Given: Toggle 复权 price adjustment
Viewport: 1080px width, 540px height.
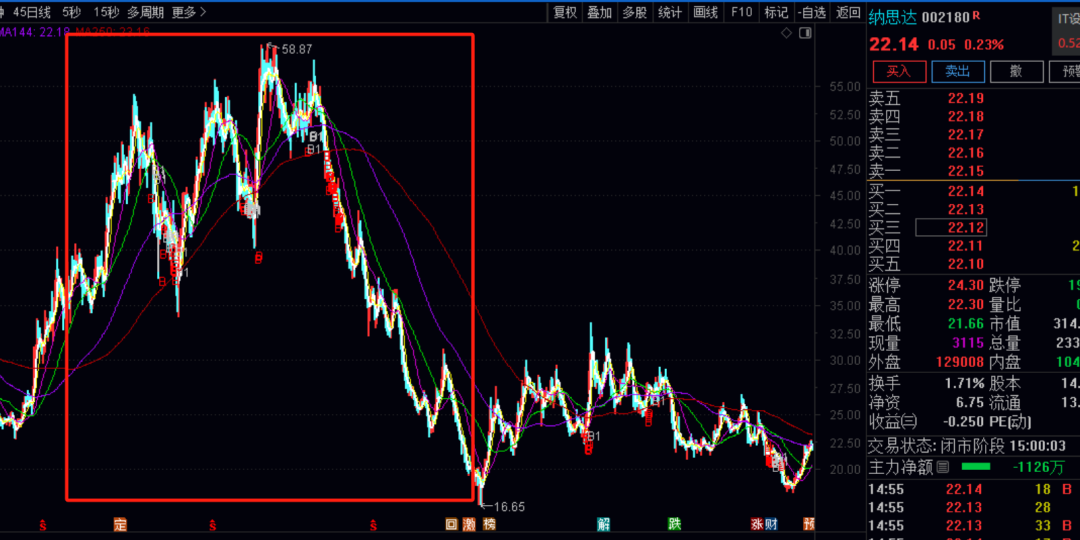Looking at the screenshot, I should click(x=565, y=12).
